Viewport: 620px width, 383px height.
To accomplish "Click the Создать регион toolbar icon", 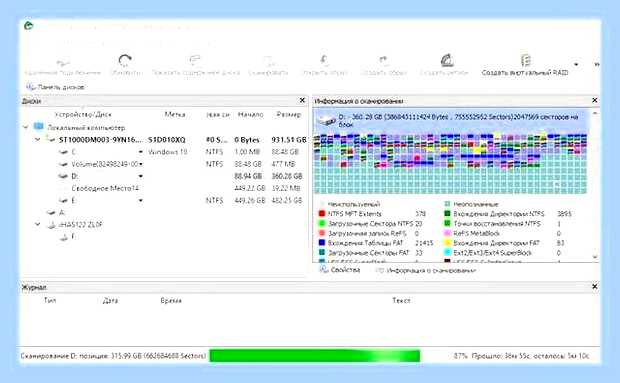I will click(447, 60).
